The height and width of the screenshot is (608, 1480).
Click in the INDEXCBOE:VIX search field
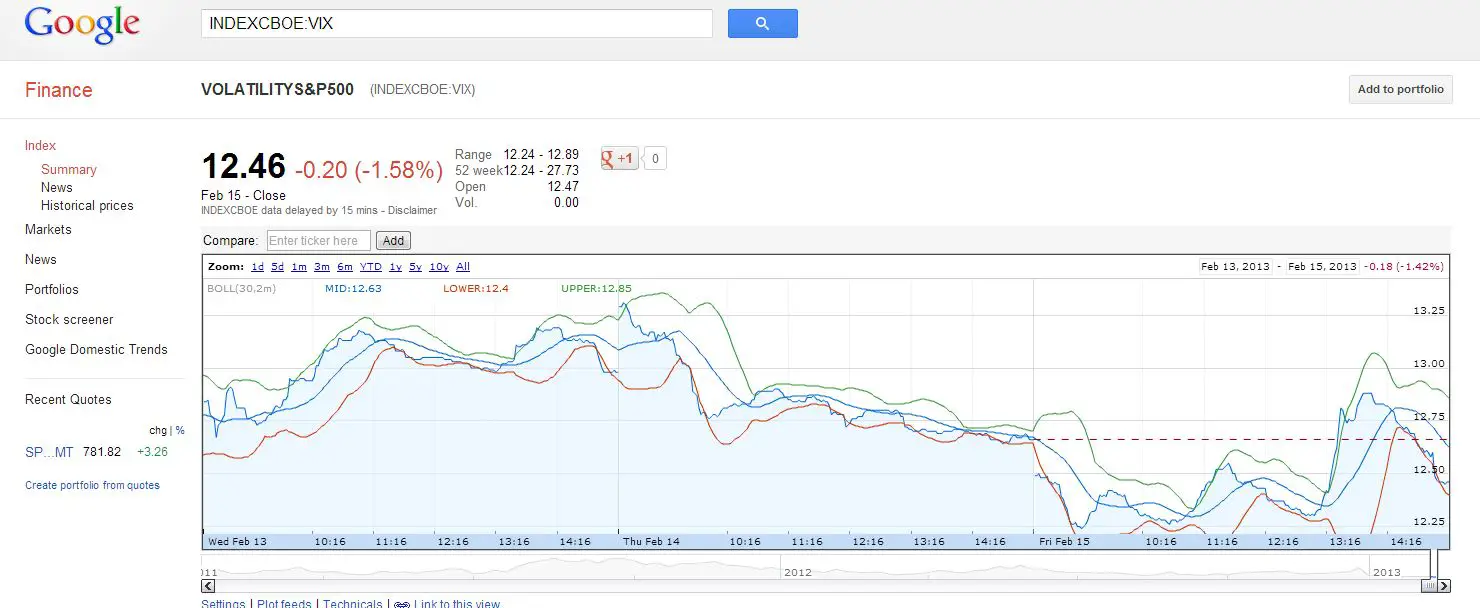457,24
